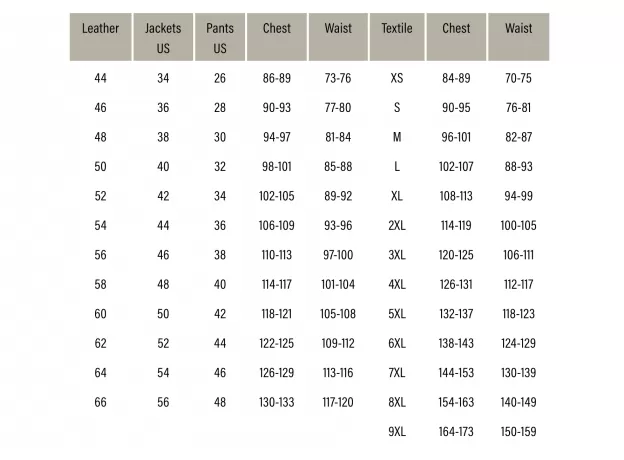Click leather size 66 cell
Image resolution: width=624 pixels, height=460 pixels.
point(100,403)
